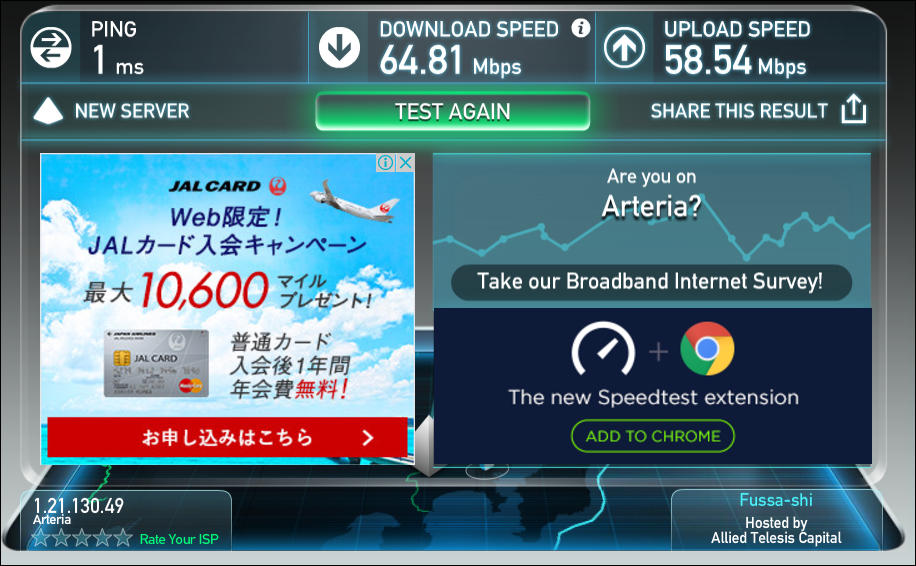The height and width of the screenshot is (566, 916).
Task: Click the red Japanese apply button
Action: point(227,437)
